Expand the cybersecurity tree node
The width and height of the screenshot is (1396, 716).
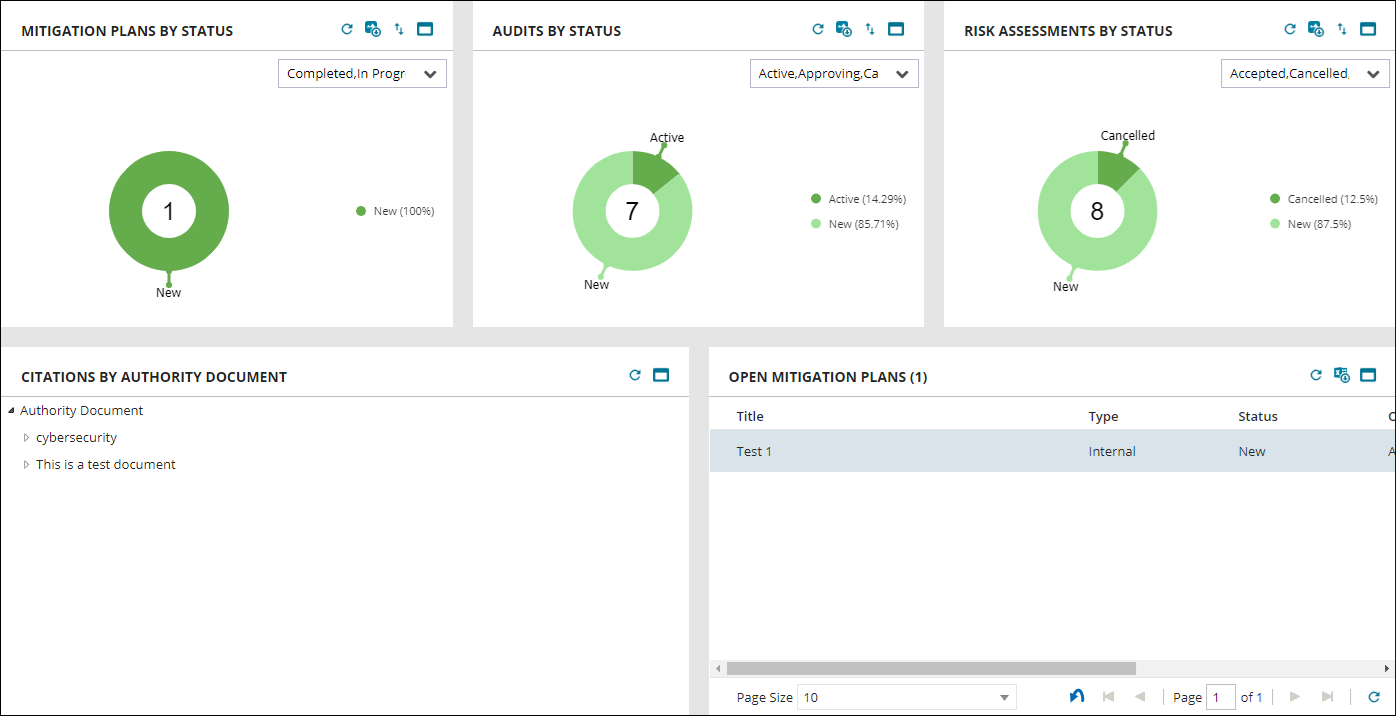(x=26, y=437)
